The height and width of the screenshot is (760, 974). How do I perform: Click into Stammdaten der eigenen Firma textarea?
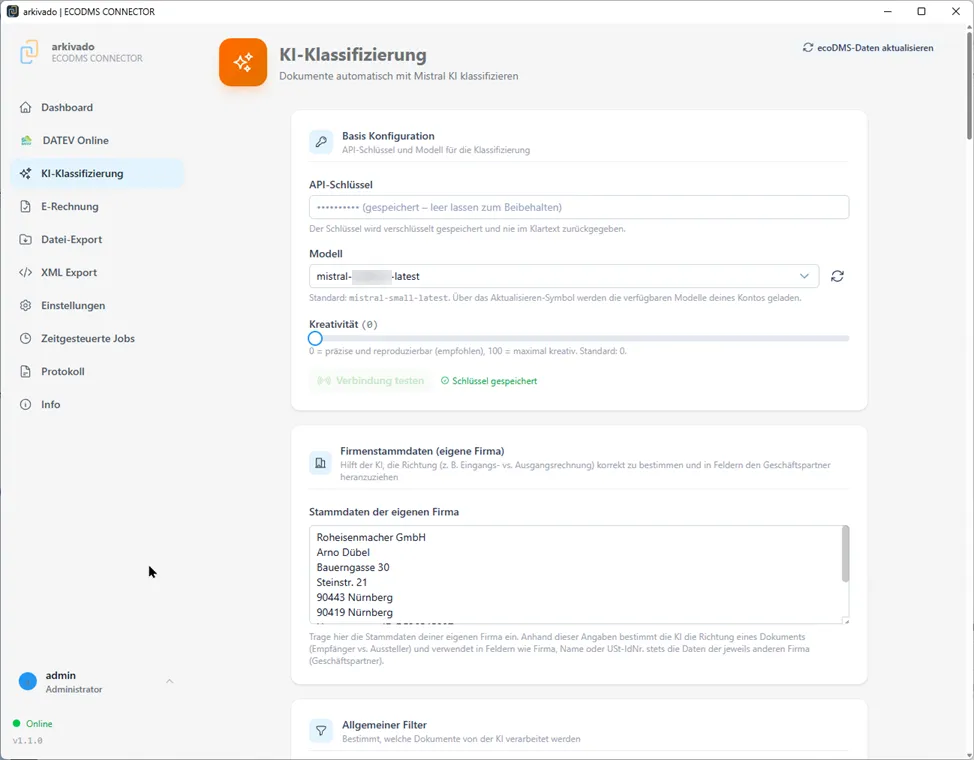579,575
